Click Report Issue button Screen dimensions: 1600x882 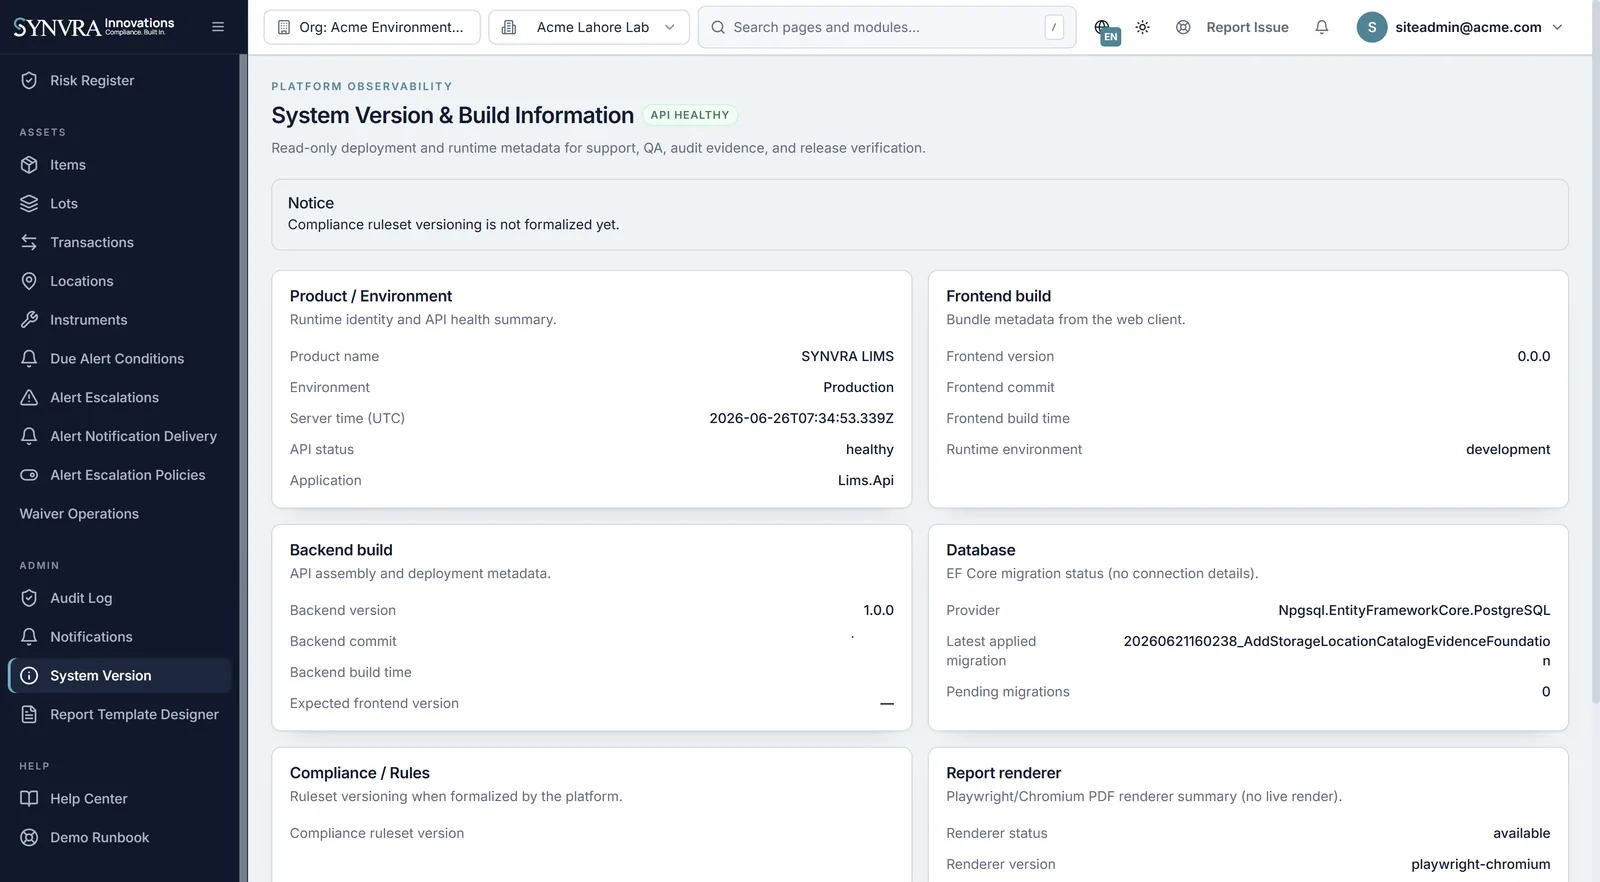[x=1232, y=27]
